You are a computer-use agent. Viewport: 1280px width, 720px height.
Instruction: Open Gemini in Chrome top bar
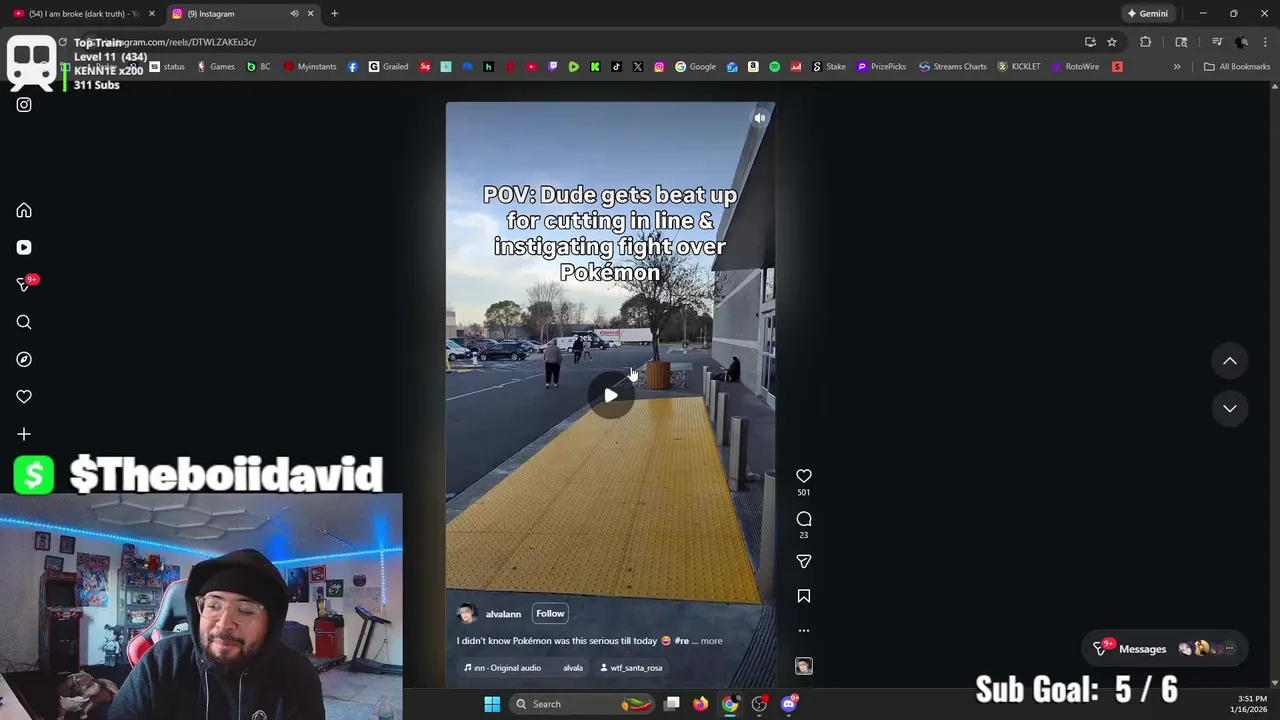[x=1147, y=14]
